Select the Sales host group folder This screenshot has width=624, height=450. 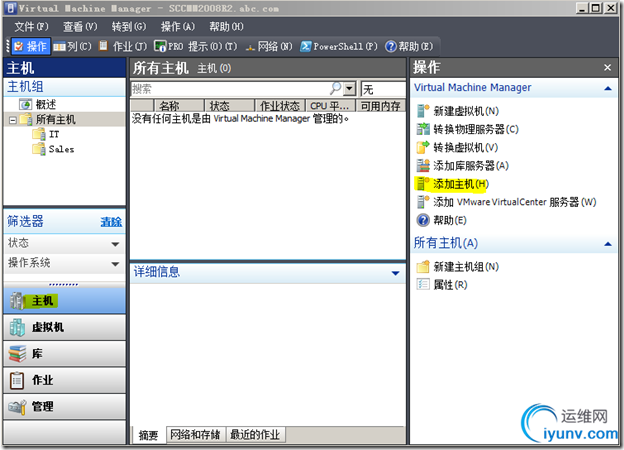[53, 149]
